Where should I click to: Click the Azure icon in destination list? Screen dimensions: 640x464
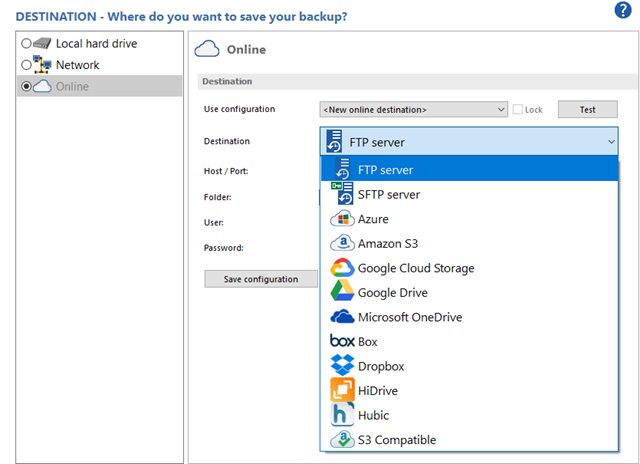point(342,219)
